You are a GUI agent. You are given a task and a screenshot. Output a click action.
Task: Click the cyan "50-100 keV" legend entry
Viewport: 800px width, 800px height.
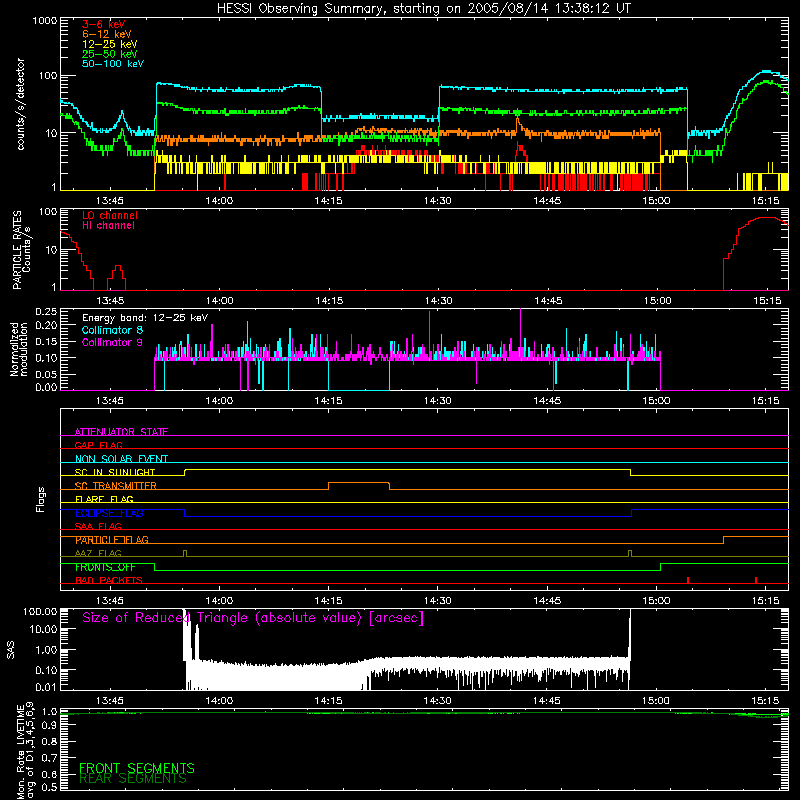[x=113, y=64]
